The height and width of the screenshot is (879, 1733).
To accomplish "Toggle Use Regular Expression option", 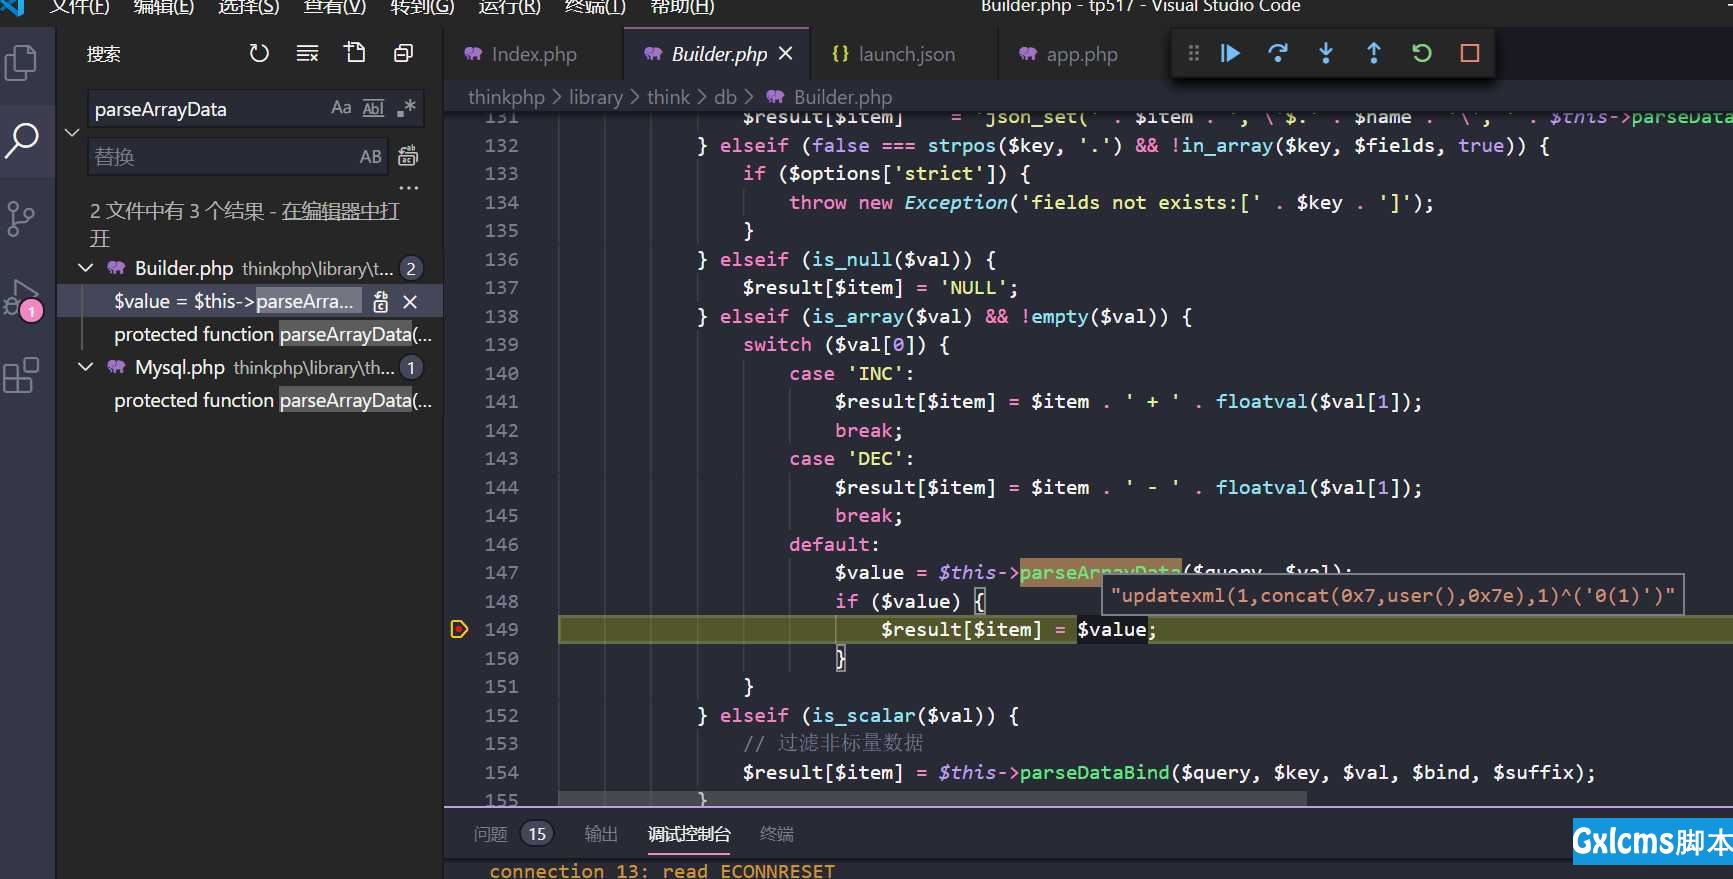I will click(x=405, y=108).
